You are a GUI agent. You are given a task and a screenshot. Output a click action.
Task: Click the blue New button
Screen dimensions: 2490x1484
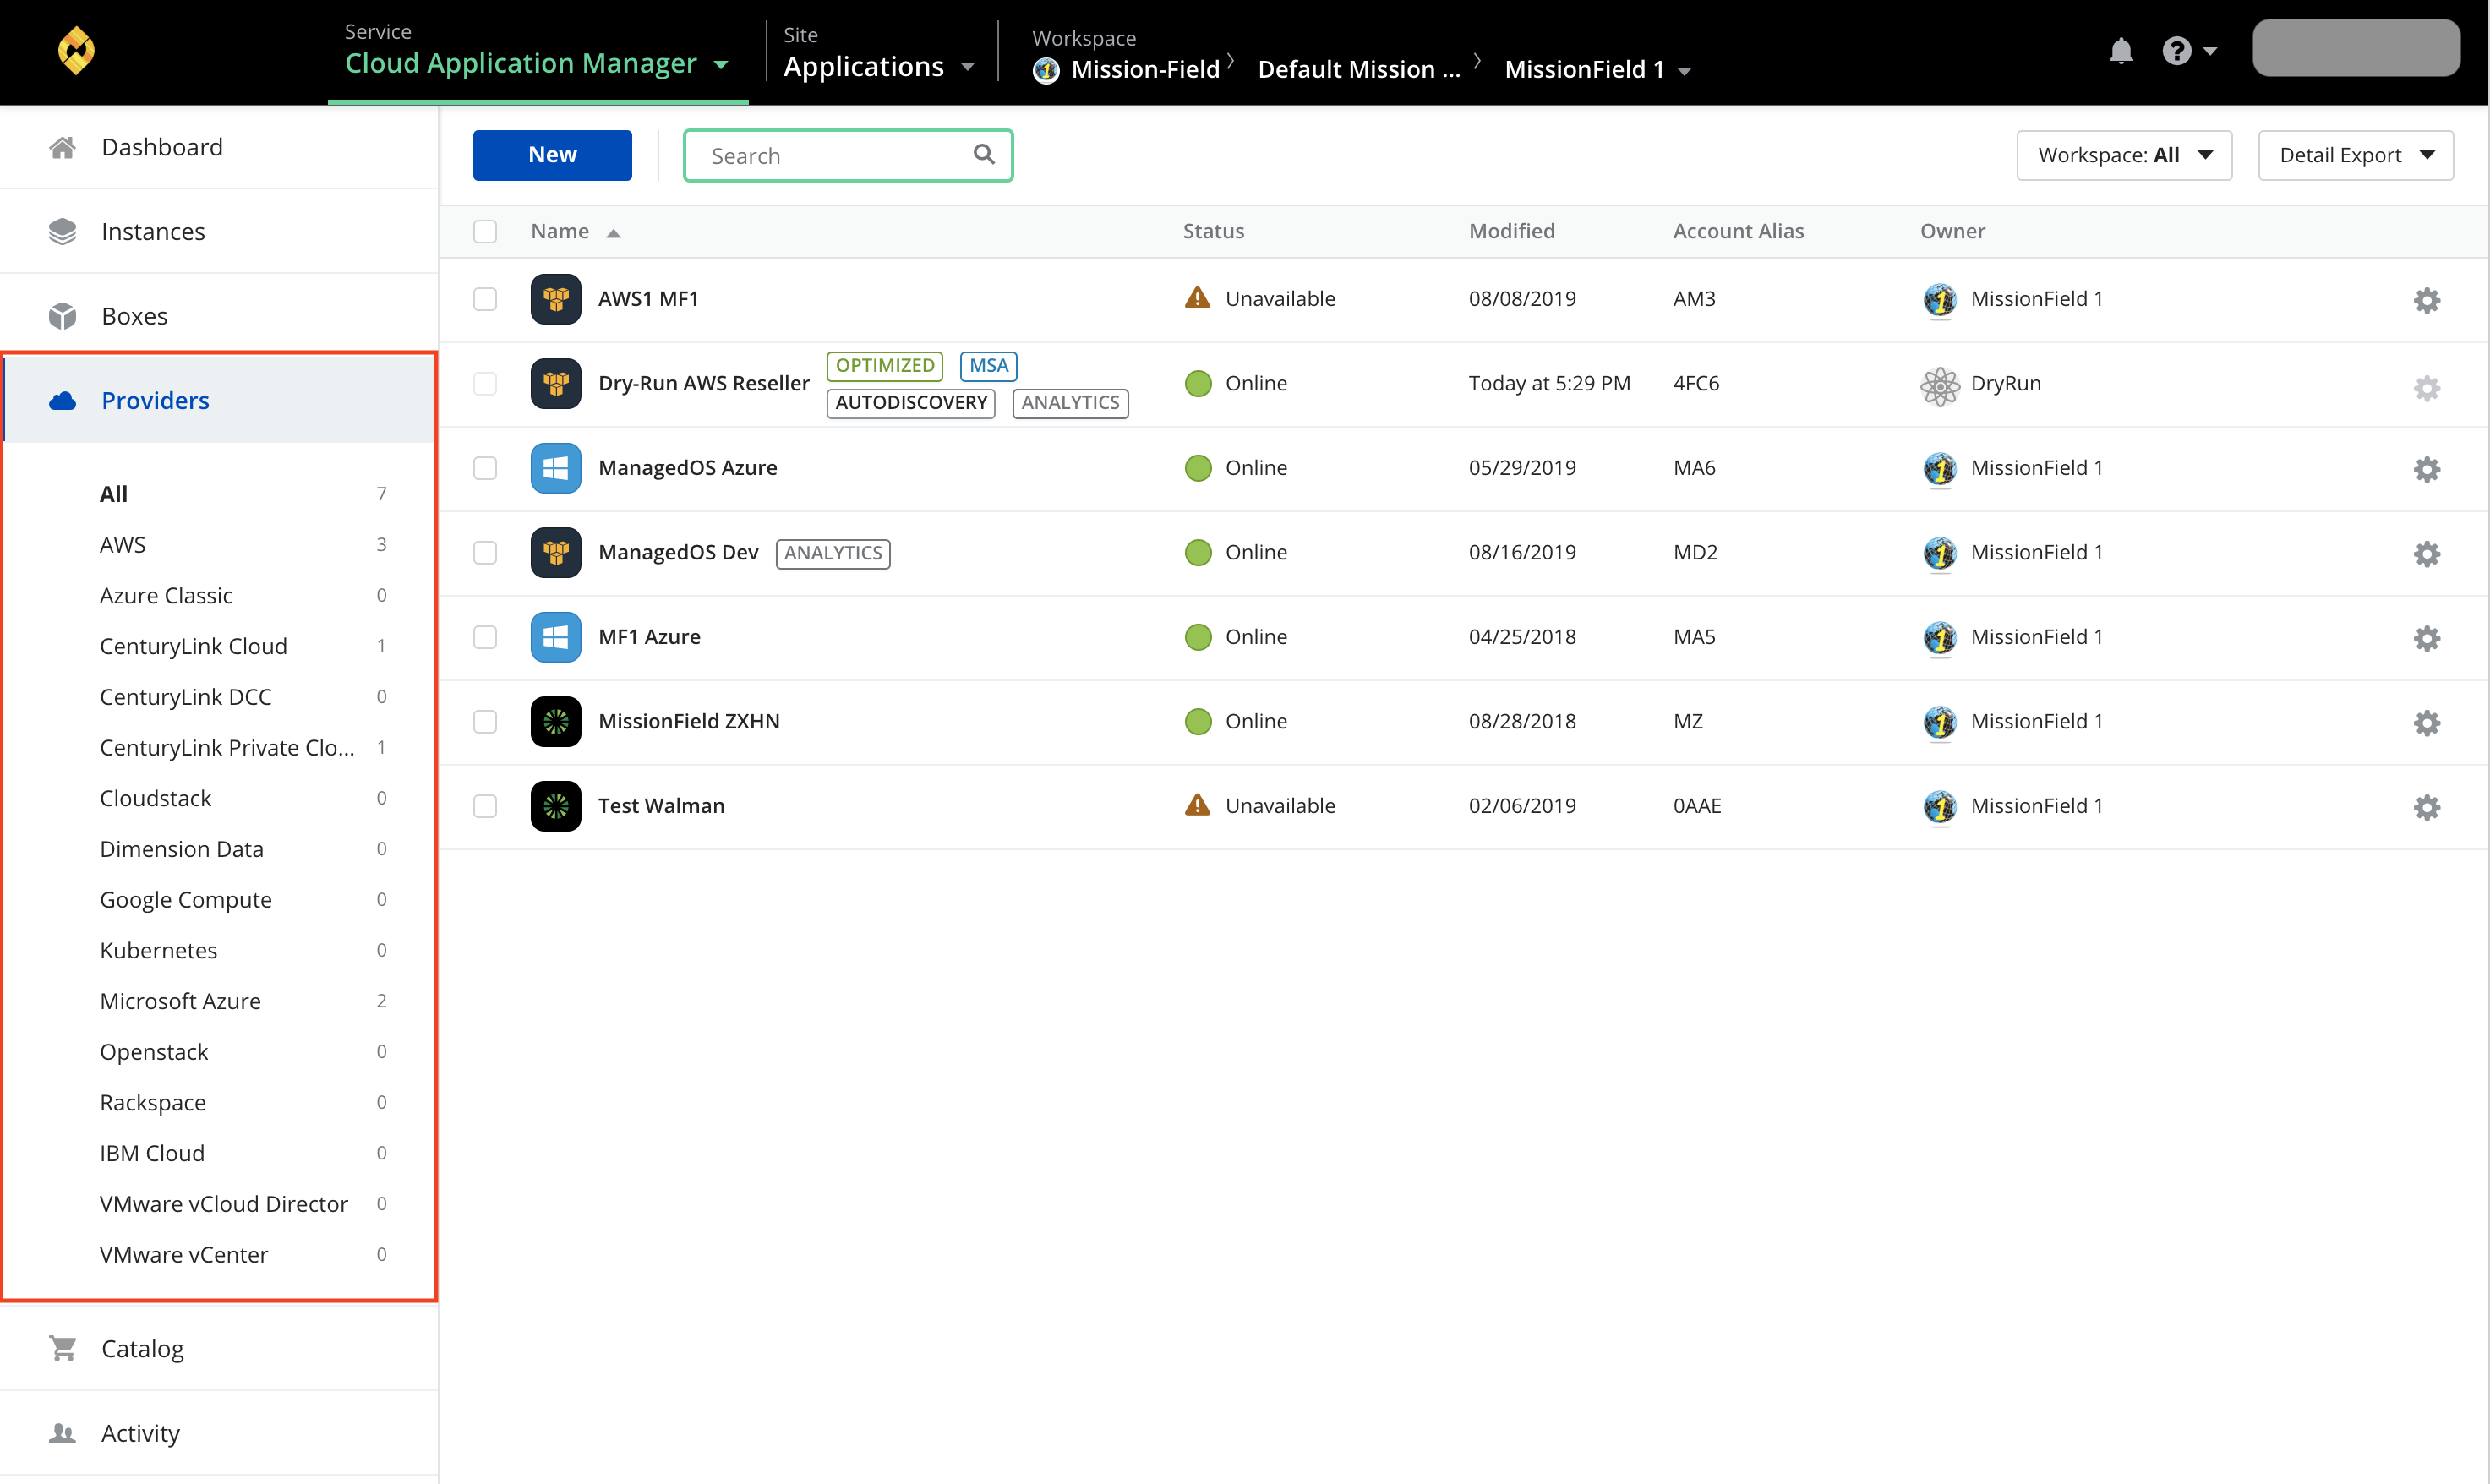tap(552, 155)
